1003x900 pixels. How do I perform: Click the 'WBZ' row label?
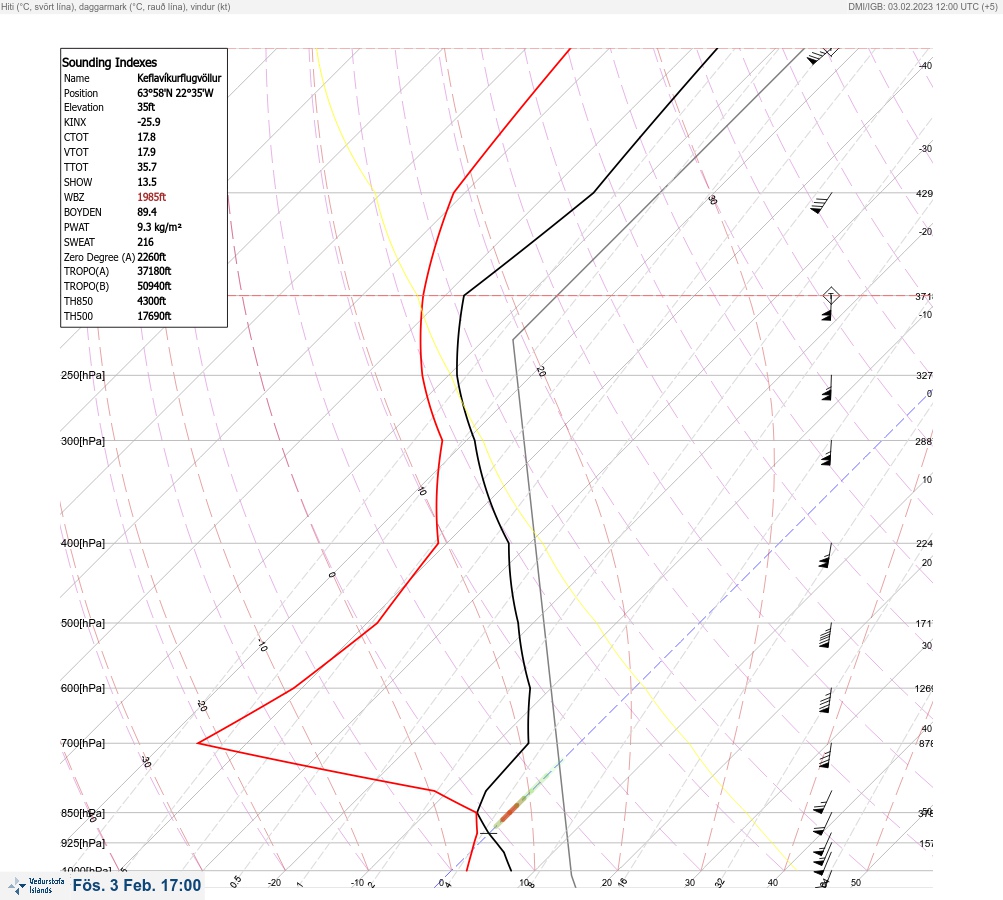click(x=74, y=197)
